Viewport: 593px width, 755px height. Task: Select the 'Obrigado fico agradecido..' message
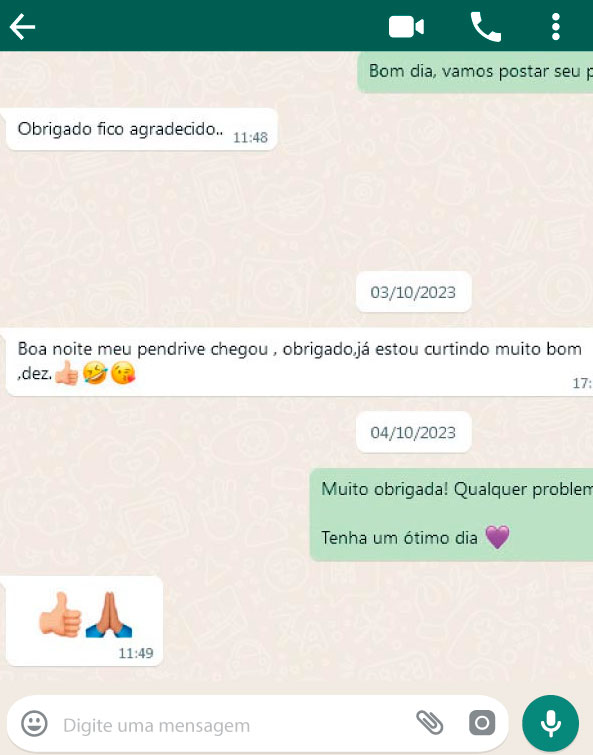[x=142, y=130]
